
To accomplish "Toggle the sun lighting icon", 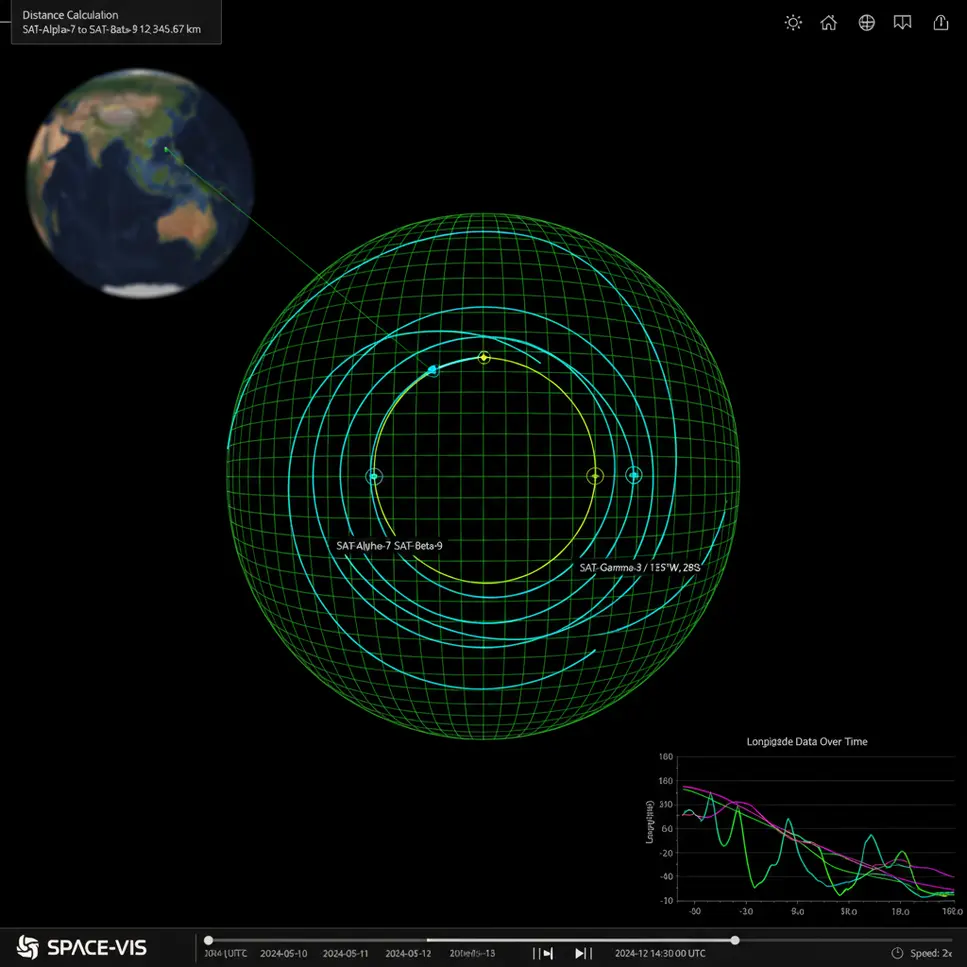I will 793,23.
